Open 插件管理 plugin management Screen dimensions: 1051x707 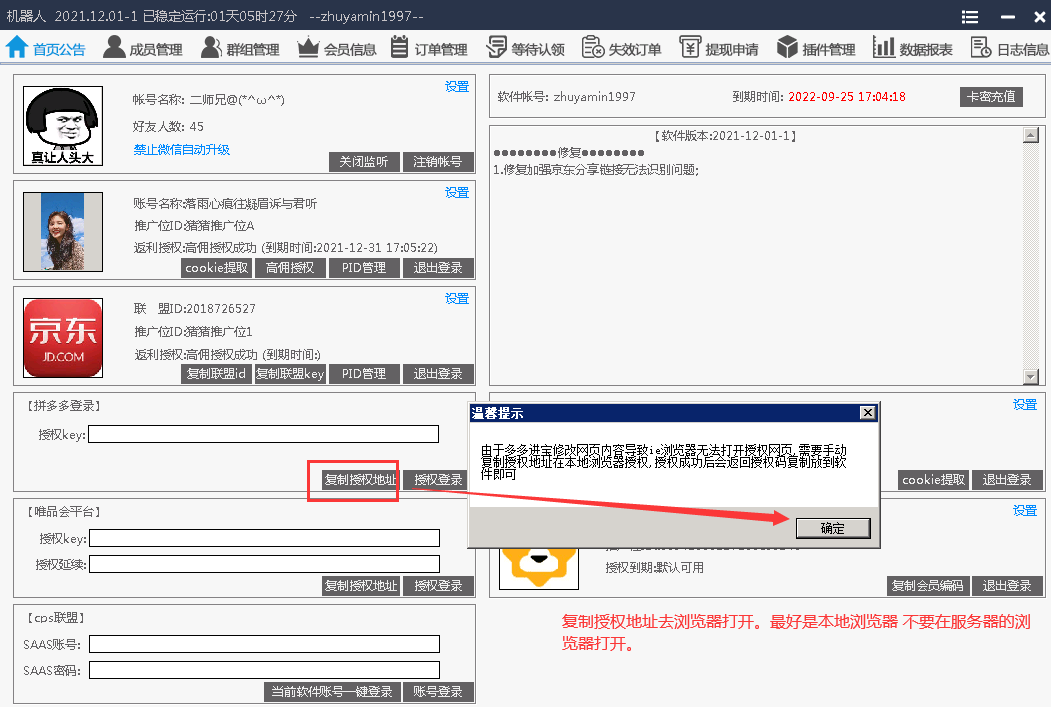point(815,49)
